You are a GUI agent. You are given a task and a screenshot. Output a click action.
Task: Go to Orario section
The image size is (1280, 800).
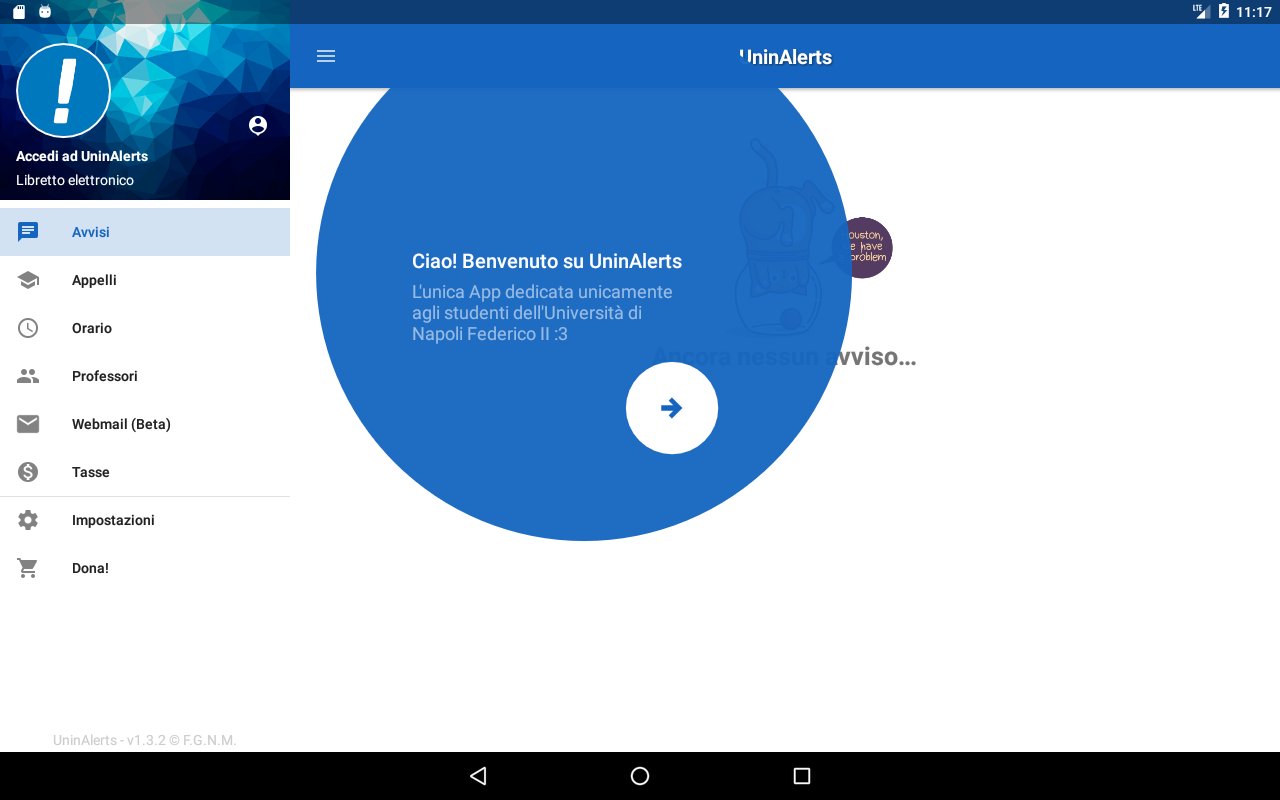[145, 328]
